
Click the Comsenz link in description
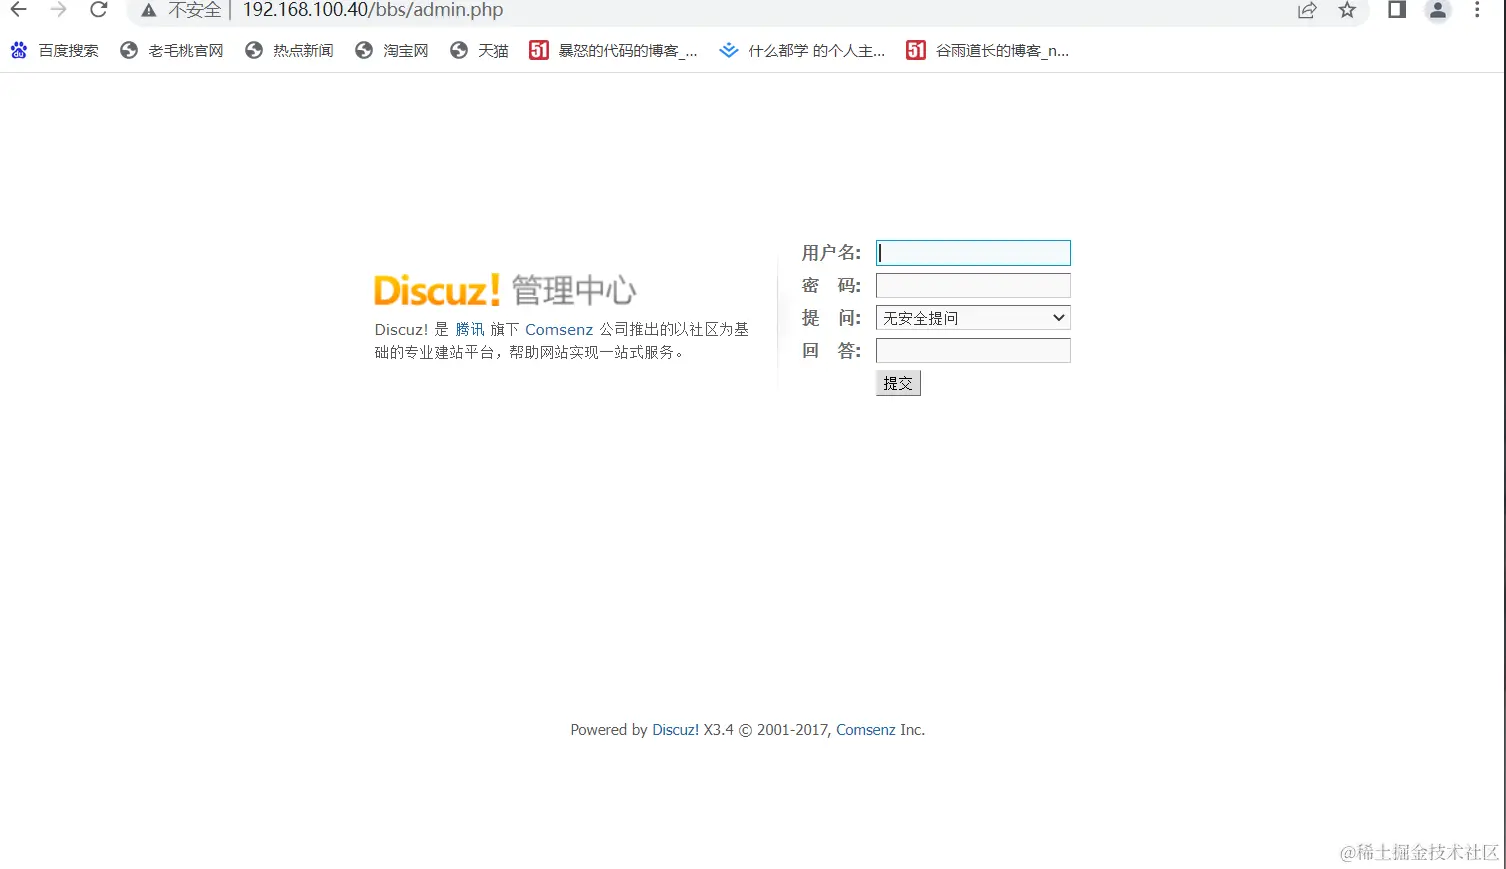559,329
